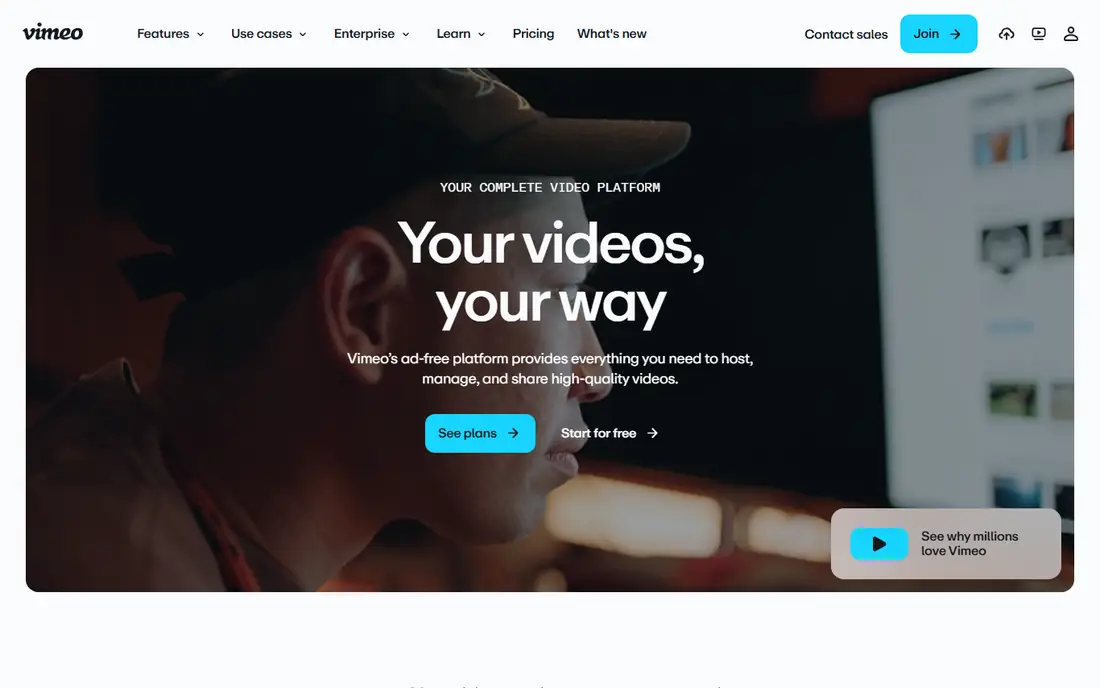Go to the Pricing page

(x=533, y=34)
